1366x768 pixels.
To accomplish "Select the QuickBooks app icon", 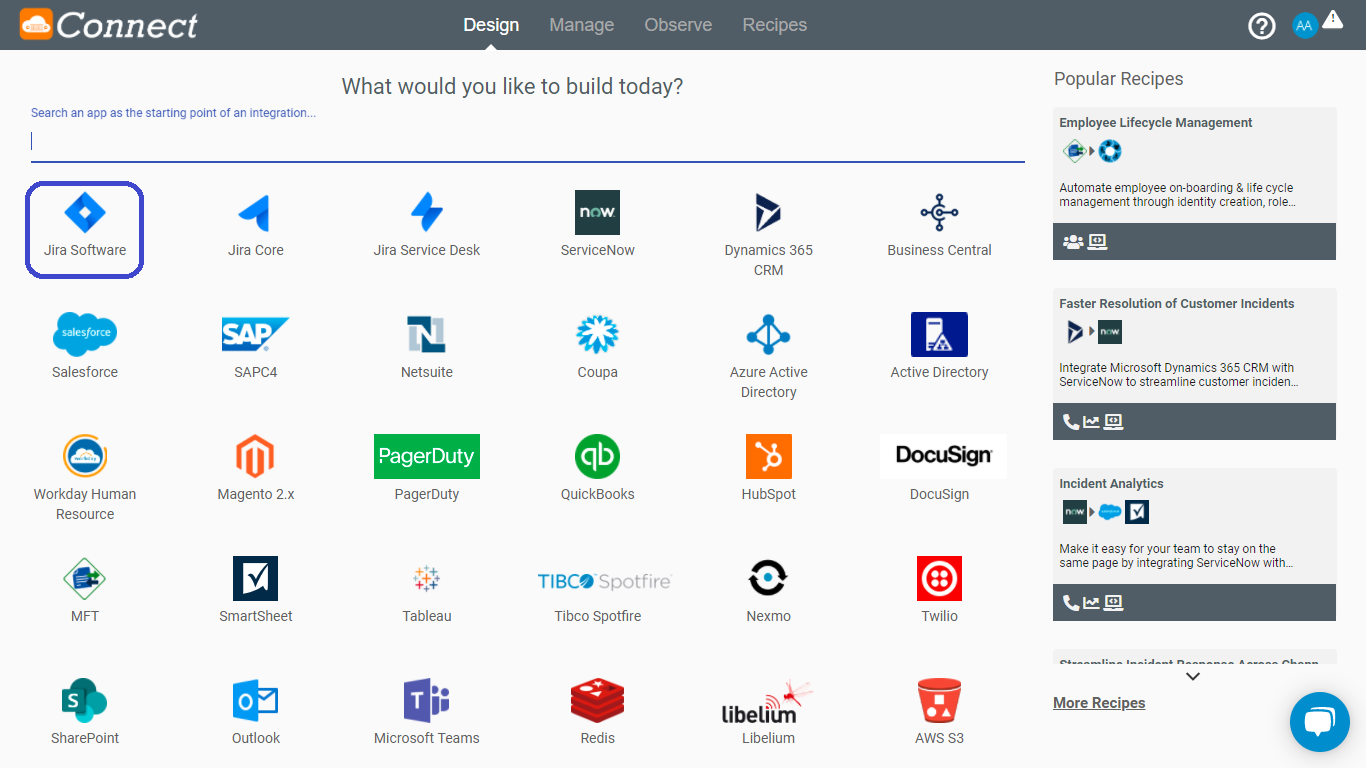I will 598,456.
